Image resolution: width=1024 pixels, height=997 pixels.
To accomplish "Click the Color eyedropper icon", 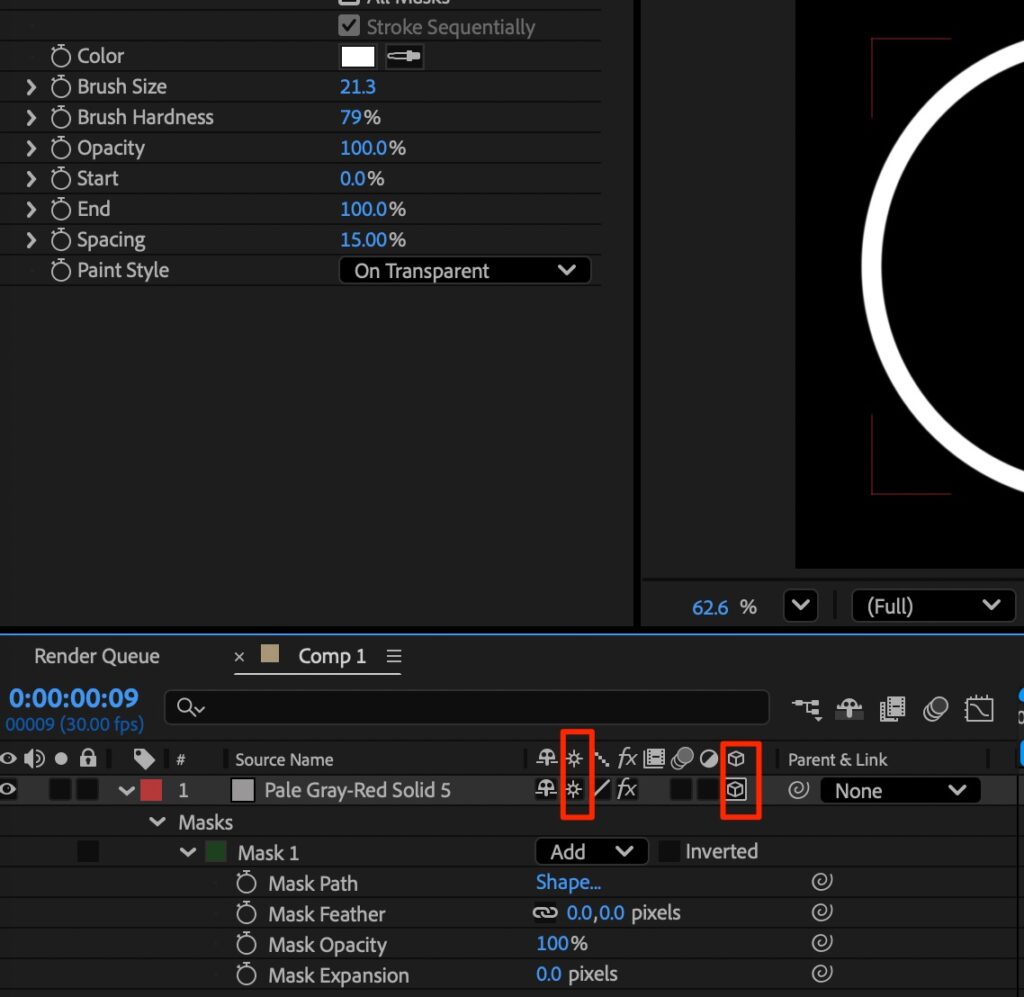I will pyautogui.click(x=404, y=57).
